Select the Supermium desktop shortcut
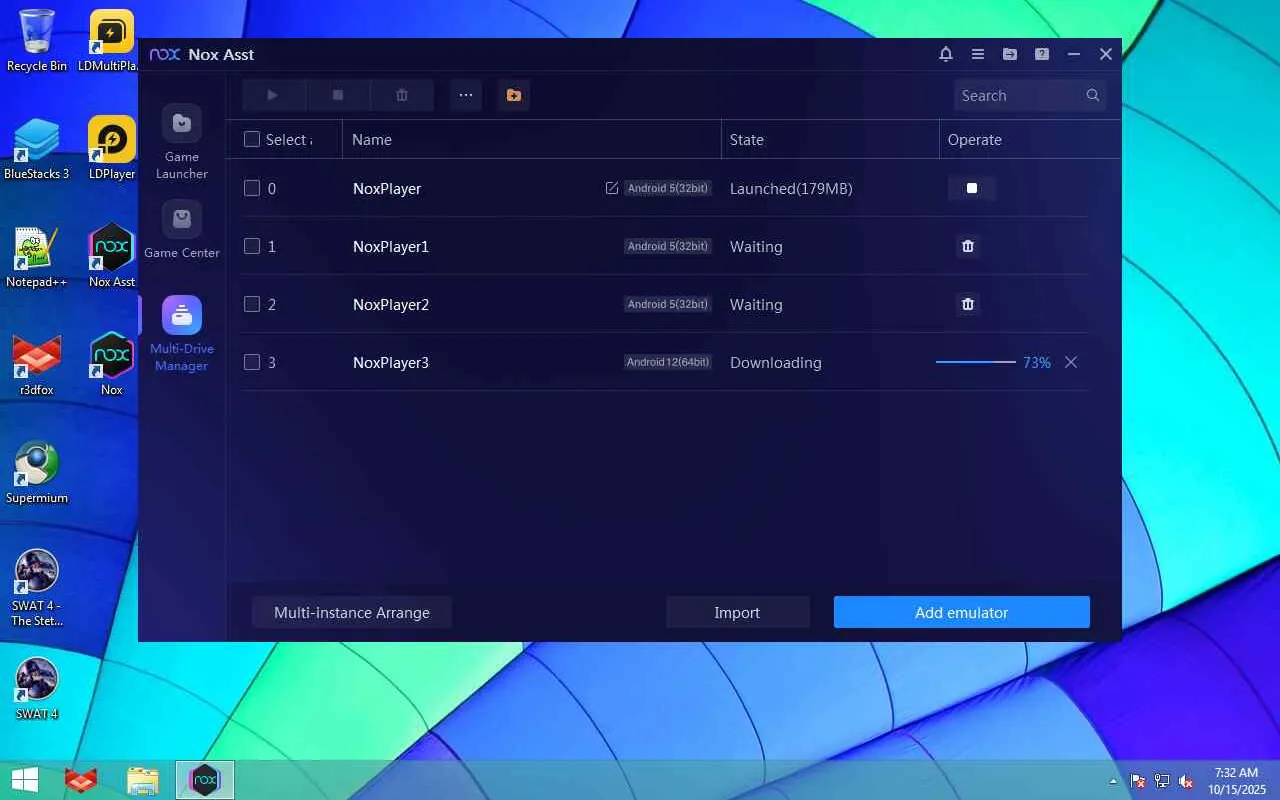This screenshot has height=800, width=1280. coord(37,473)
